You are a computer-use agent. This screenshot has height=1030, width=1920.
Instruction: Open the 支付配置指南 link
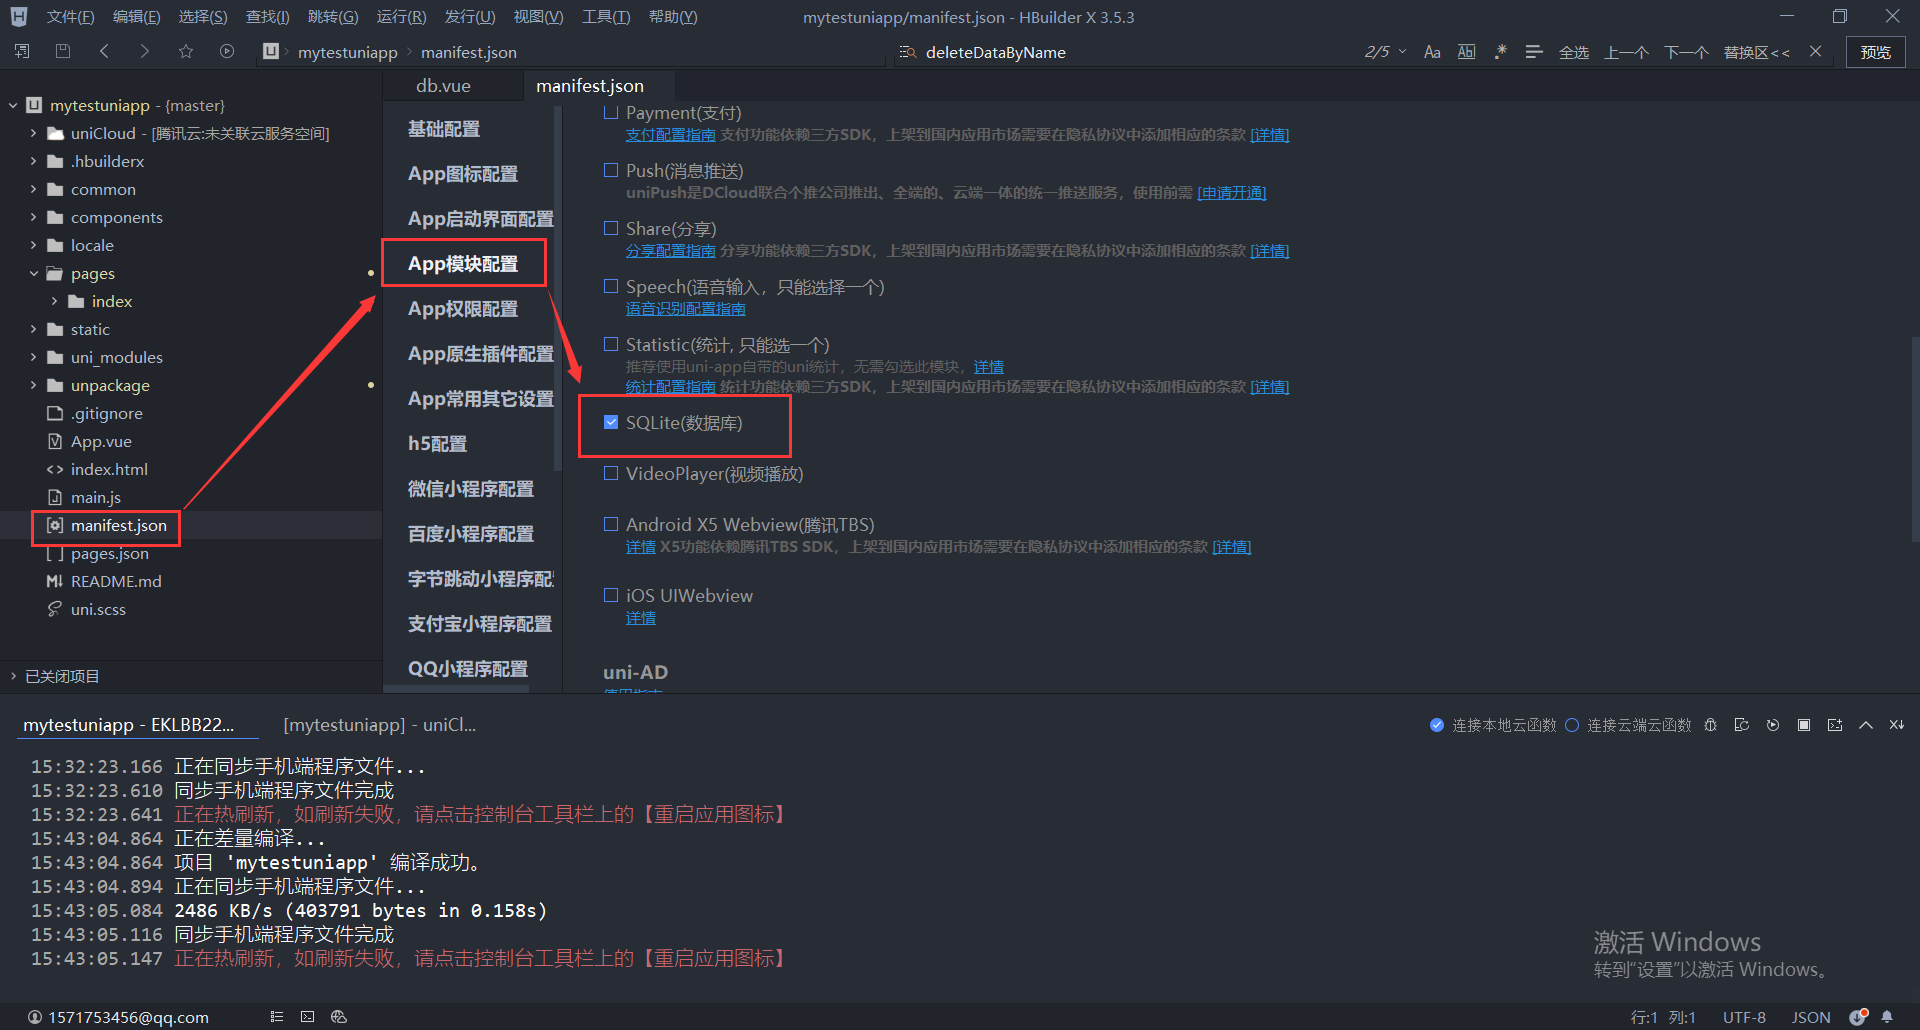tap(670, 134)
